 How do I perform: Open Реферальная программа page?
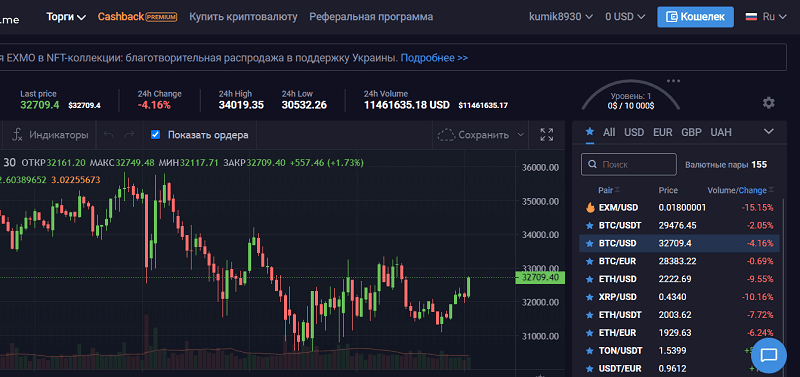coord(371,17)
